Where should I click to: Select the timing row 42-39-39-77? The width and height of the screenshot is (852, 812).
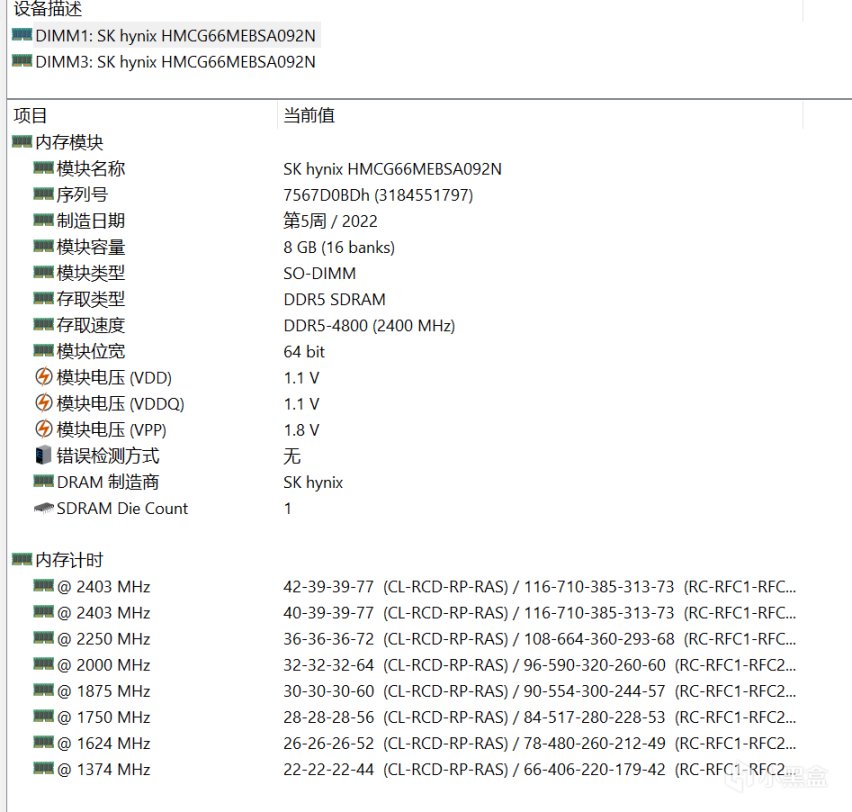[x=539, y=586]
